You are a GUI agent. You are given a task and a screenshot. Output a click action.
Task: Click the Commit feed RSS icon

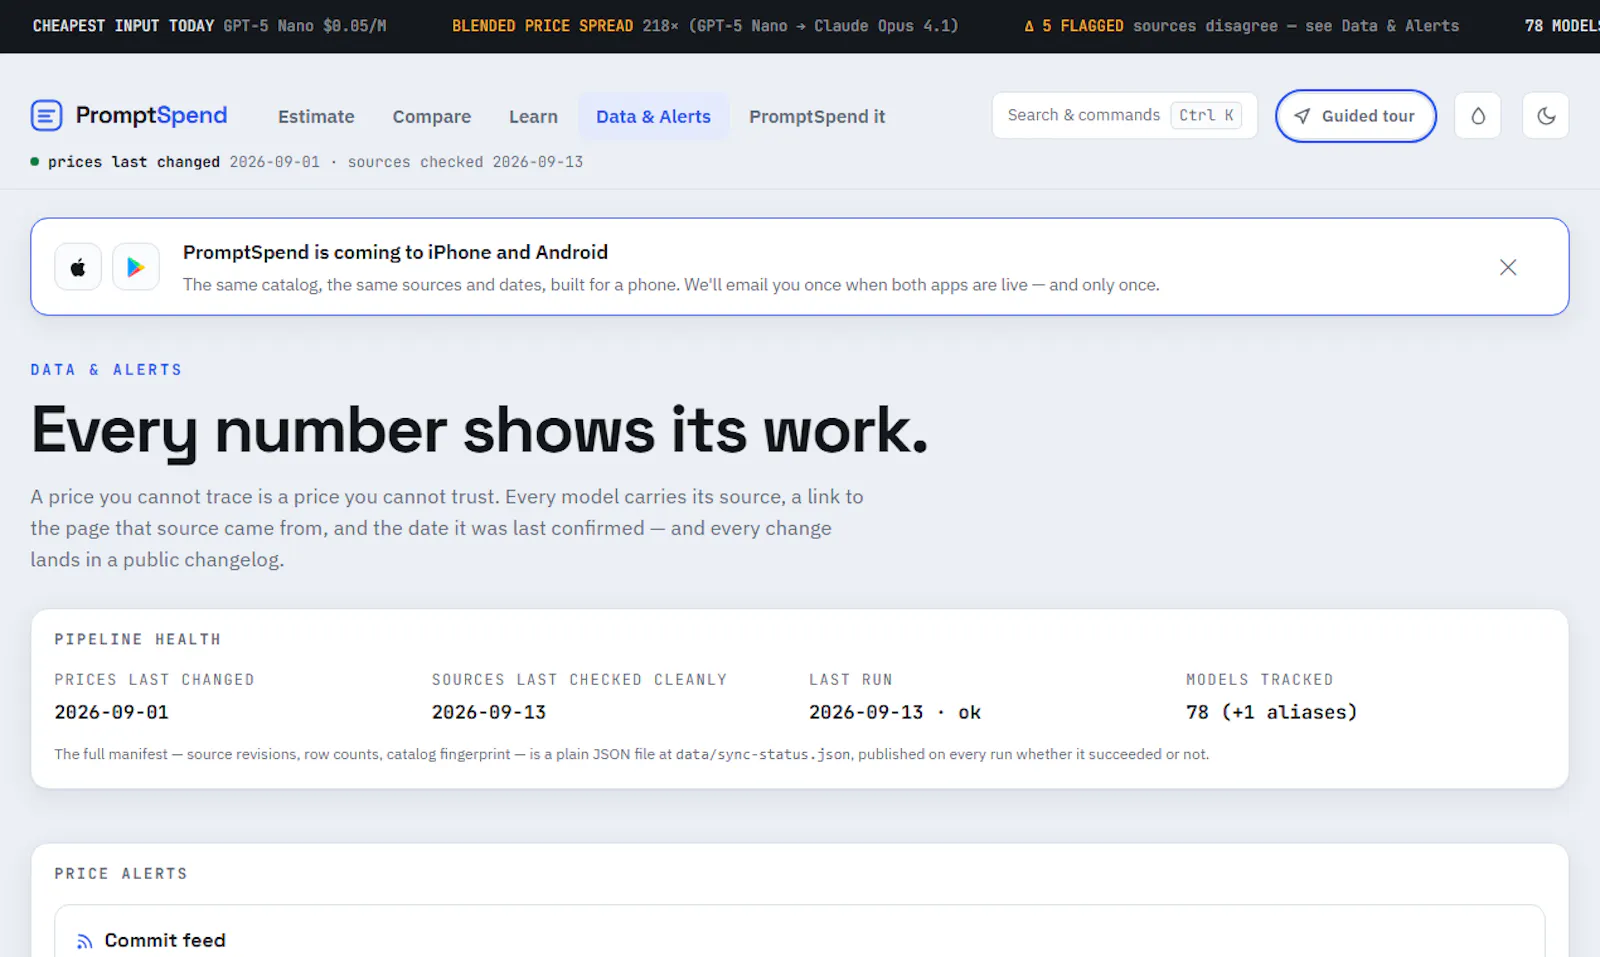85,941
